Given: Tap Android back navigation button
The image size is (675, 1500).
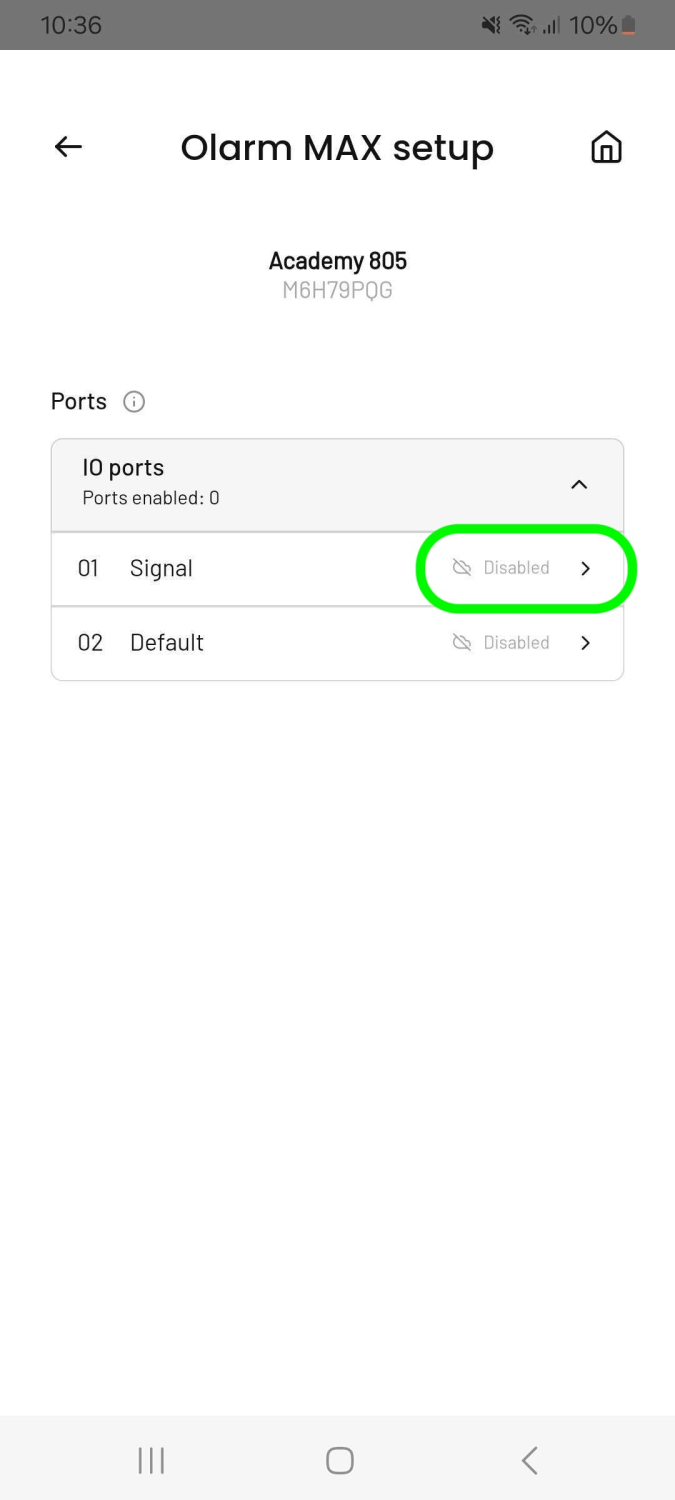Looking at the screenshot, I should (x=530, y=1460).
